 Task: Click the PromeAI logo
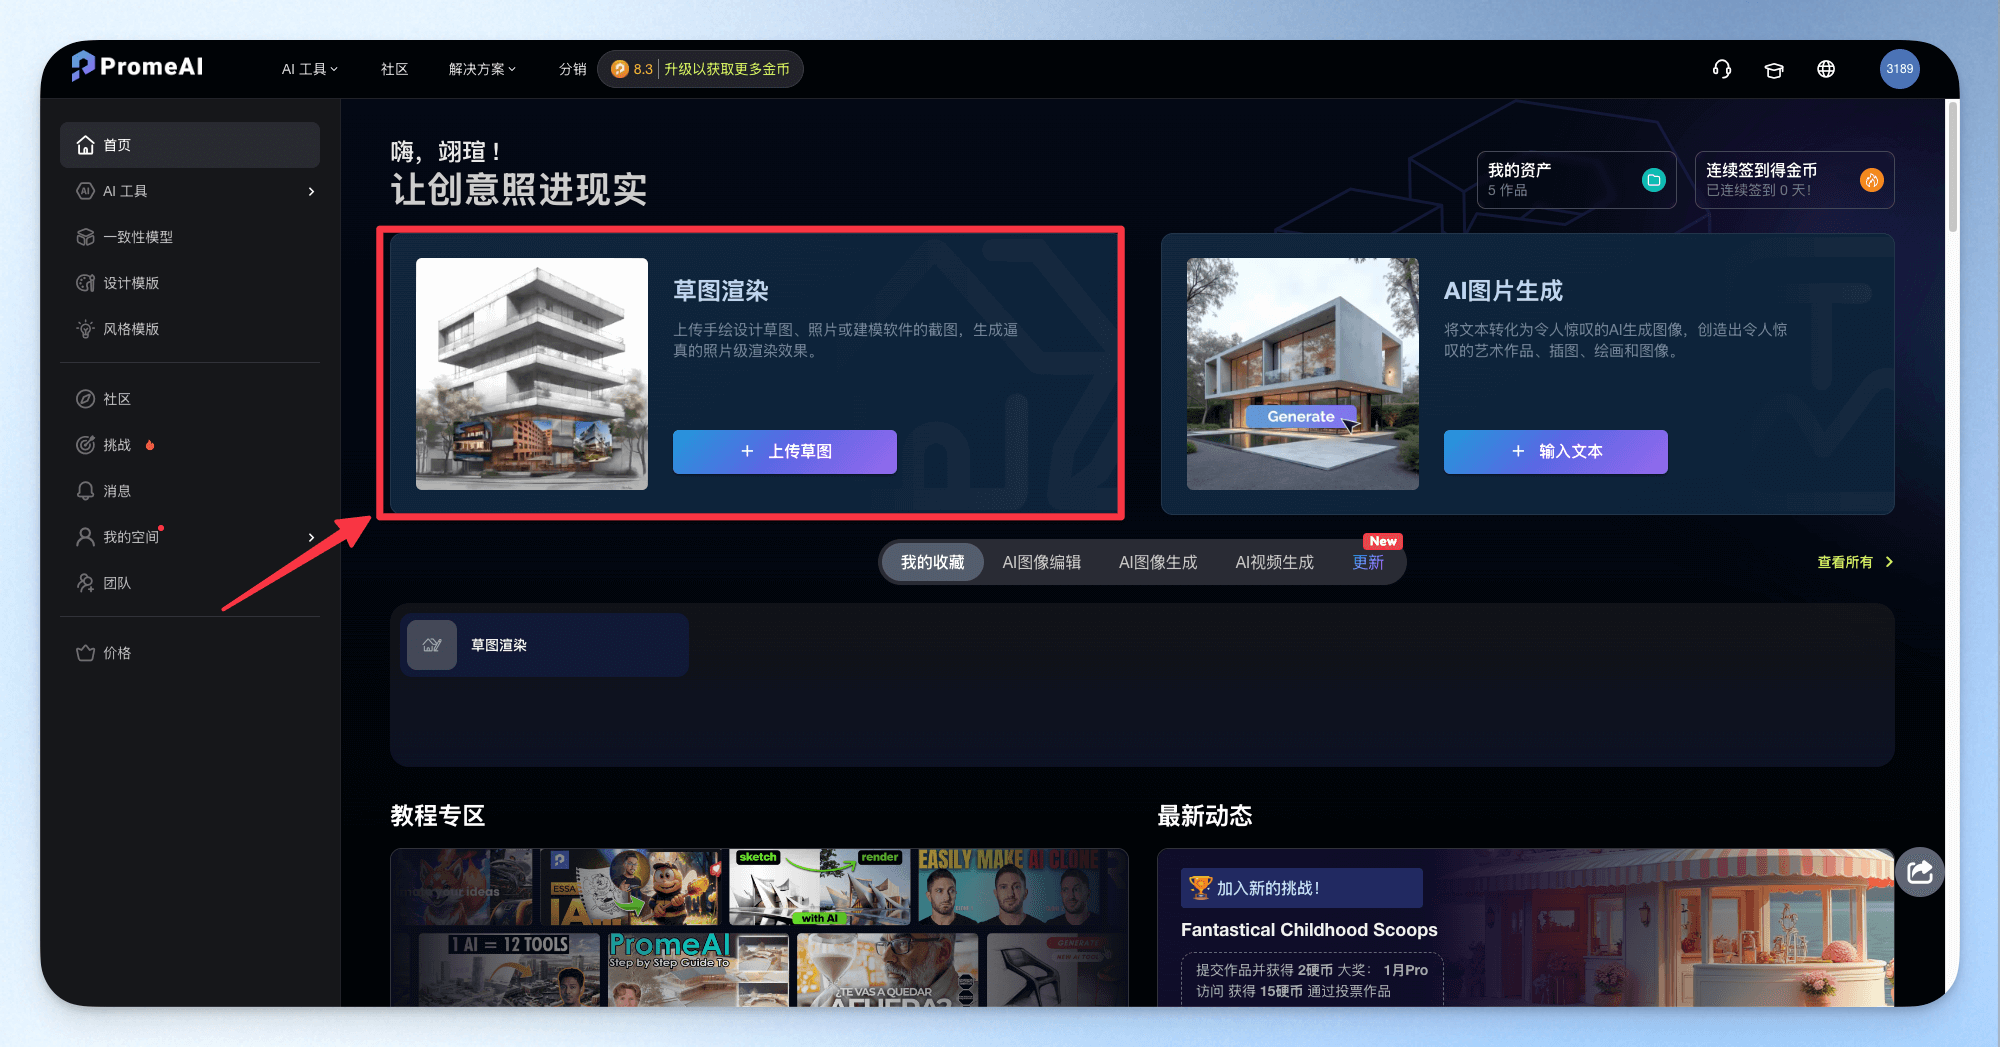pos(137,66)
